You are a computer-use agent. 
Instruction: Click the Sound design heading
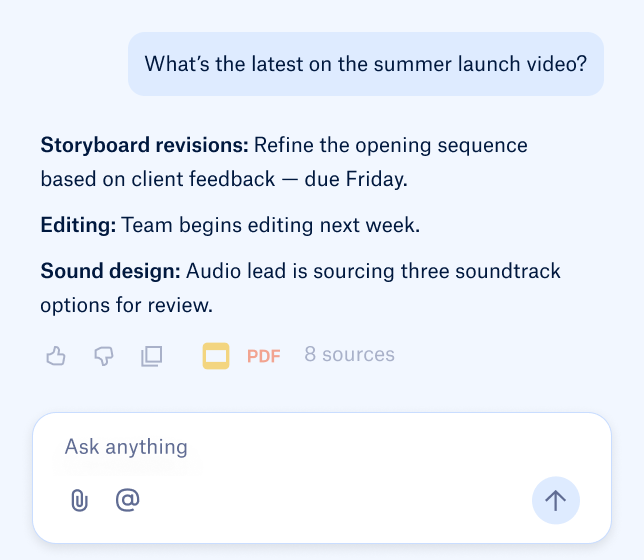pyautogui.click(x=110, y=271)
